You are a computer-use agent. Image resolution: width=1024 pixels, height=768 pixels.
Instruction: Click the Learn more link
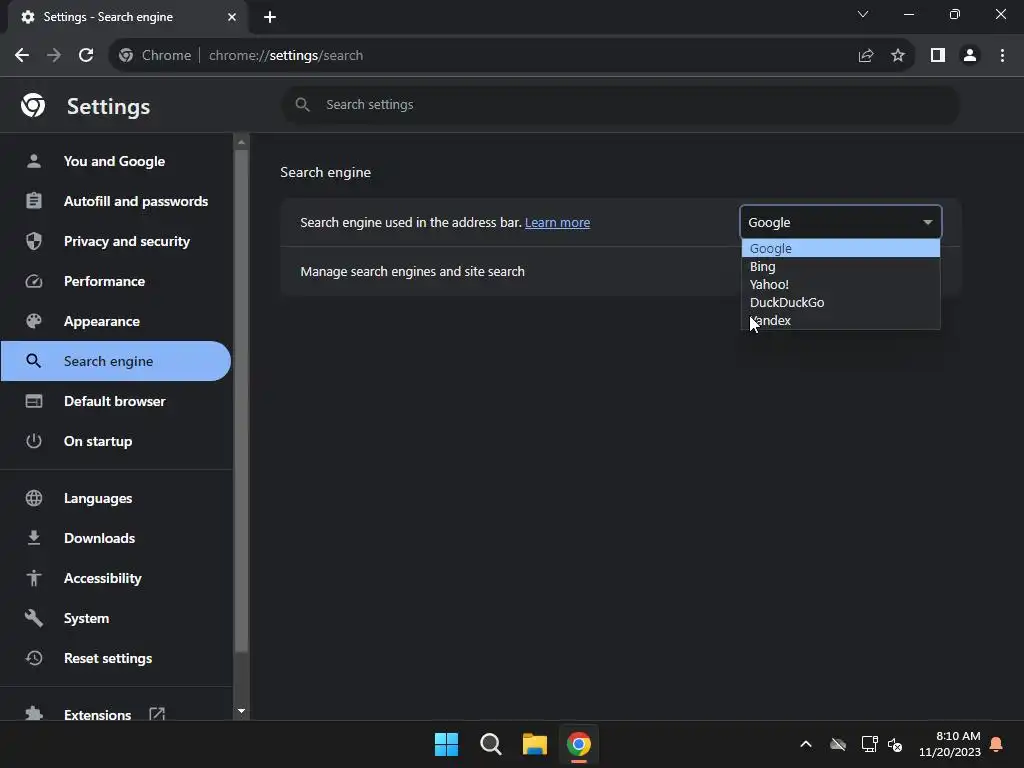pyautogui.click(x=557, y=223)
